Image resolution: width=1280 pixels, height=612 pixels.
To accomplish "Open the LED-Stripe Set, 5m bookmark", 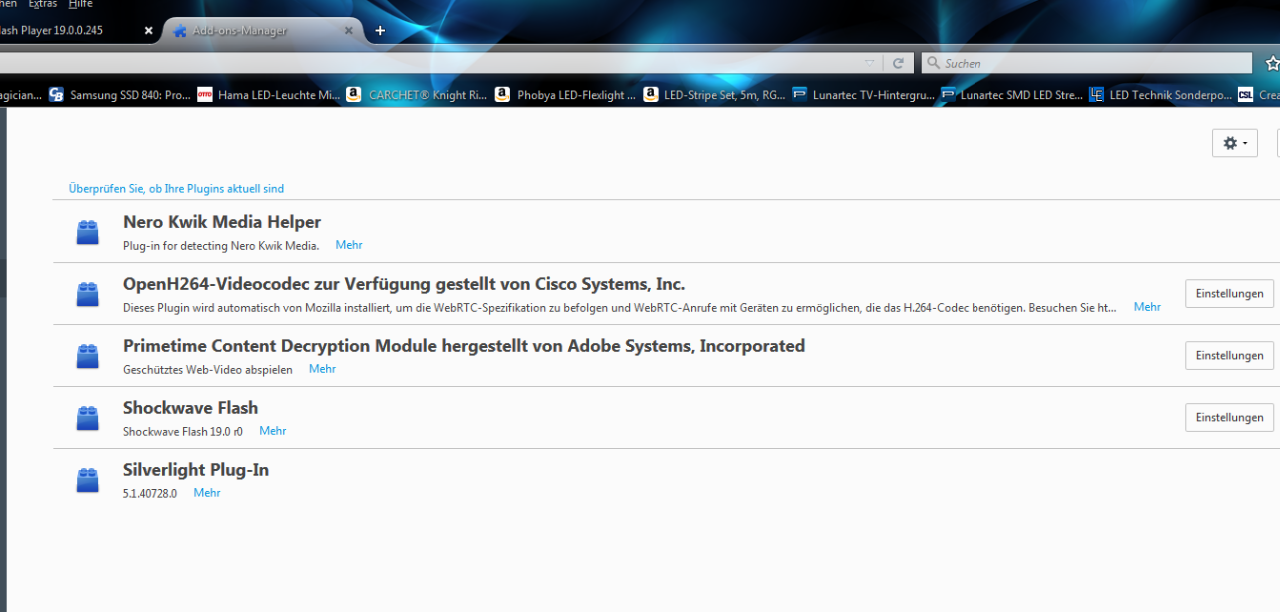I will [x=714, y=95].
